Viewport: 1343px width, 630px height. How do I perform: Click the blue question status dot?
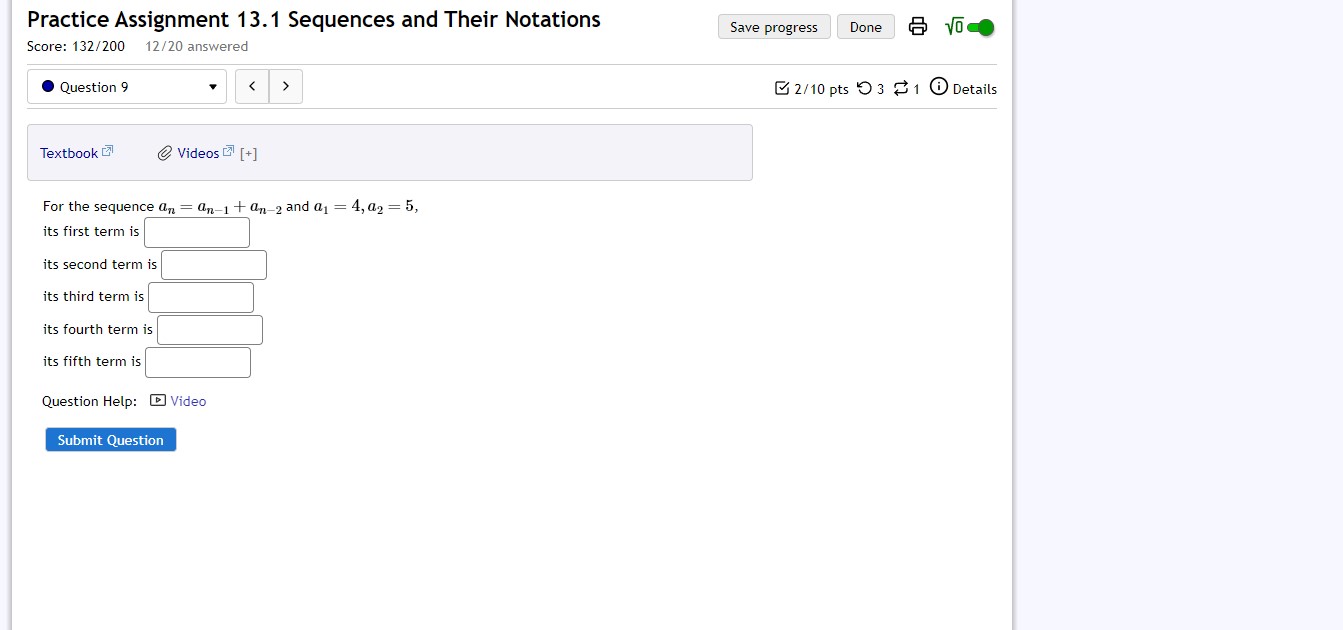tap(46, 86)
